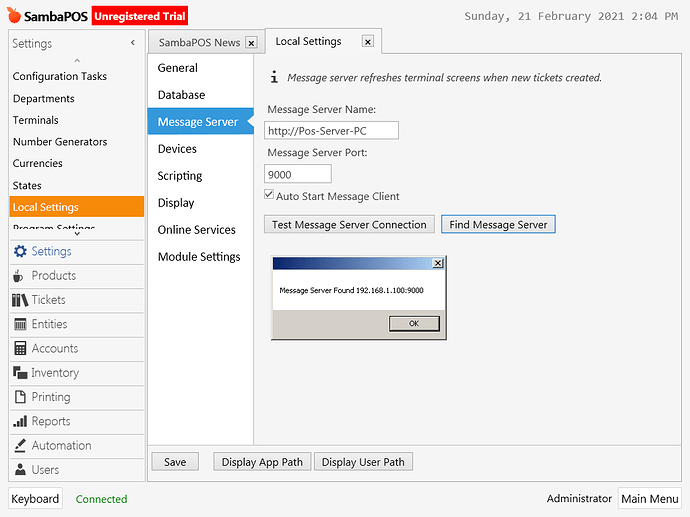Go to Main Menu

tap(650, 499)
